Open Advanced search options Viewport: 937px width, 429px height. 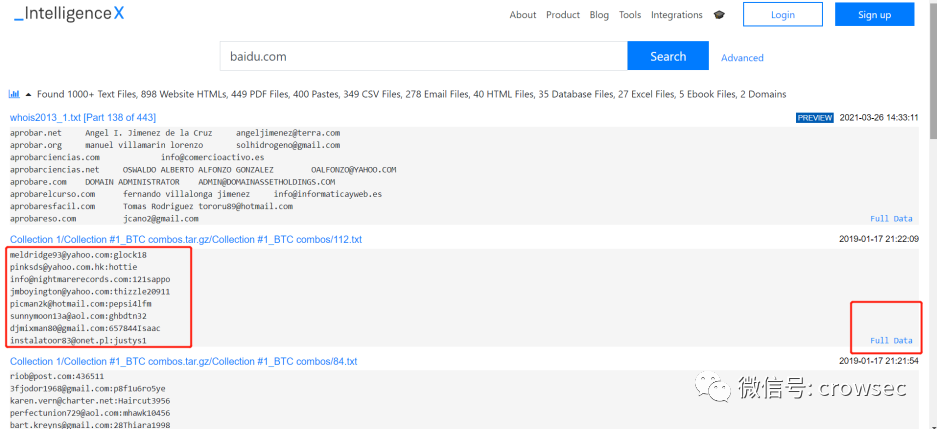[742, 58]
